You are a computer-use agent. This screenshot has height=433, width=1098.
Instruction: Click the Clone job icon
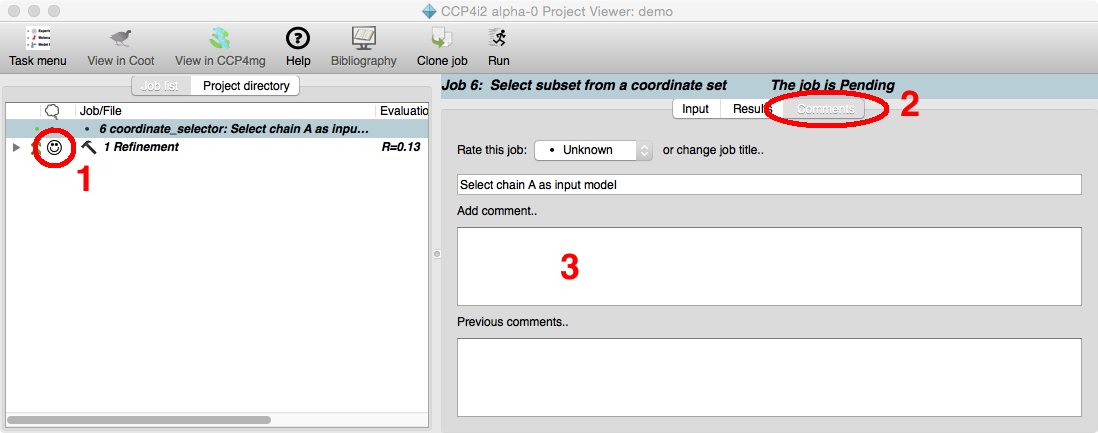pos(441,39)
